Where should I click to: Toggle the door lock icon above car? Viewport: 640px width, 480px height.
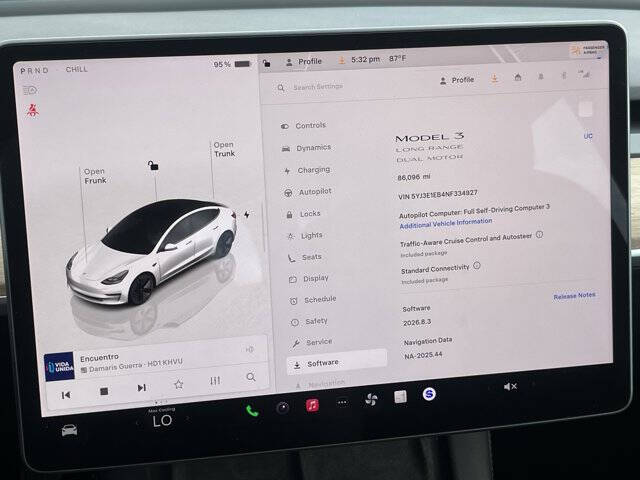[x=153, y=165]
